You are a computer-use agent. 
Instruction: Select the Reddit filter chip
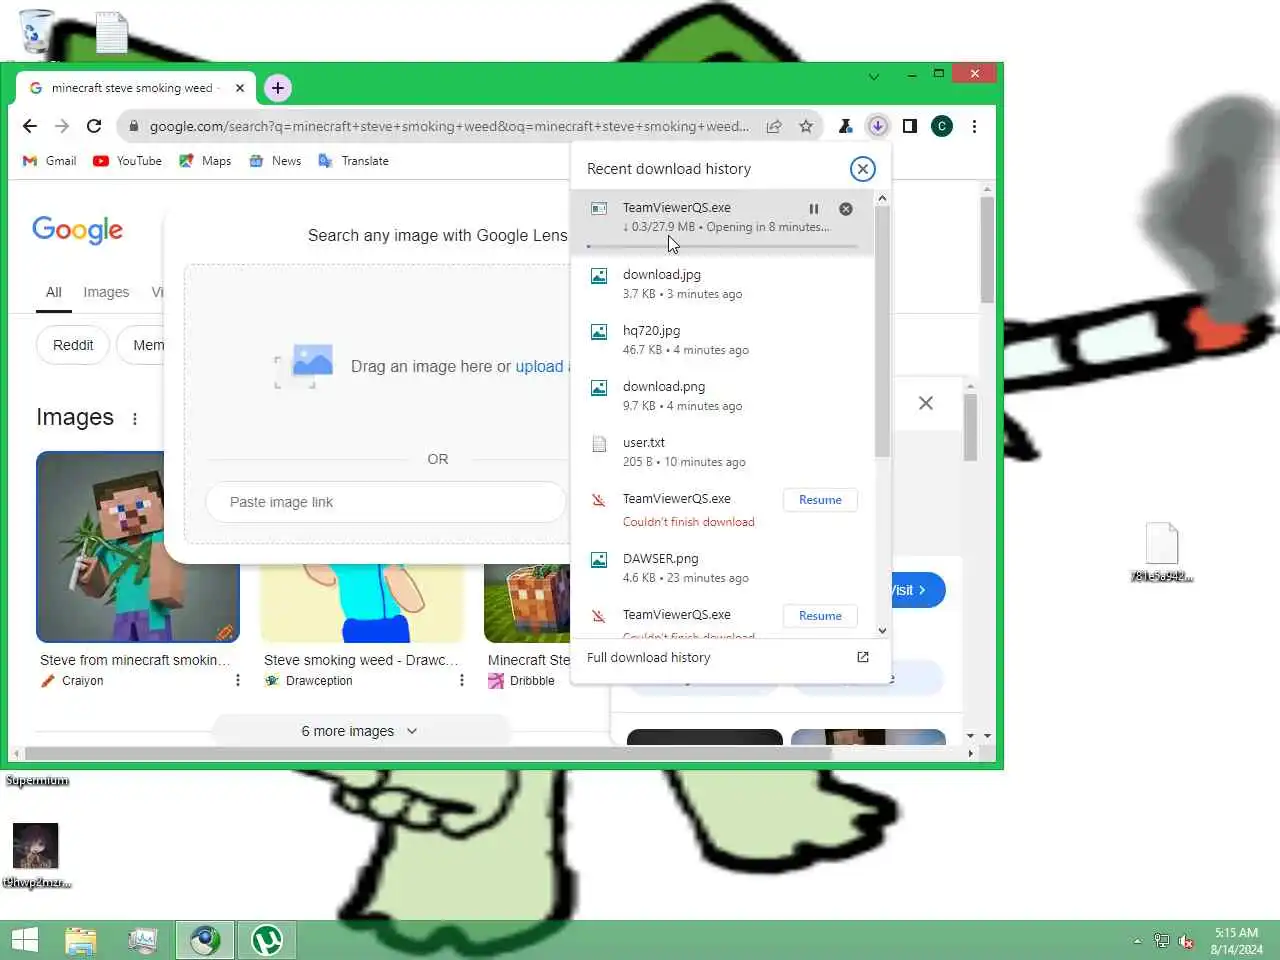click(73, 345)
